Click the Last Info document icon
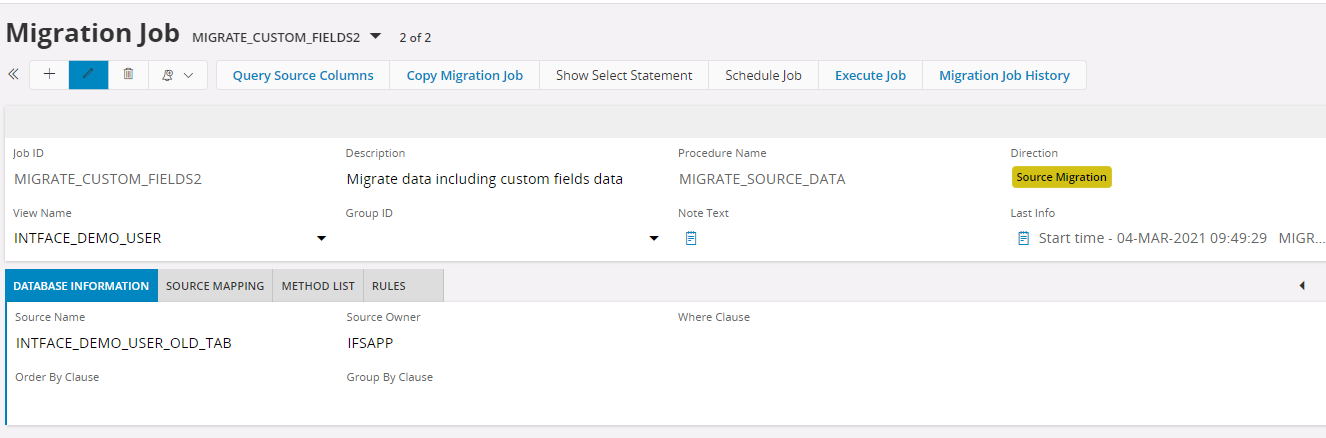Image resolution: width=1326 pixels, height=438 pixels. click(1023, 238)
